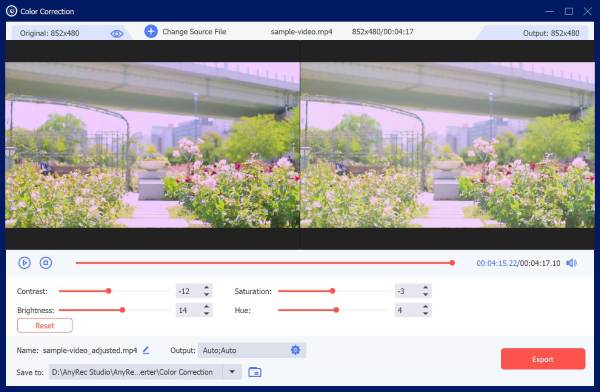The image size is (600, 392).
Task: Minimize the Color Correction window
Action: (549, 11)
